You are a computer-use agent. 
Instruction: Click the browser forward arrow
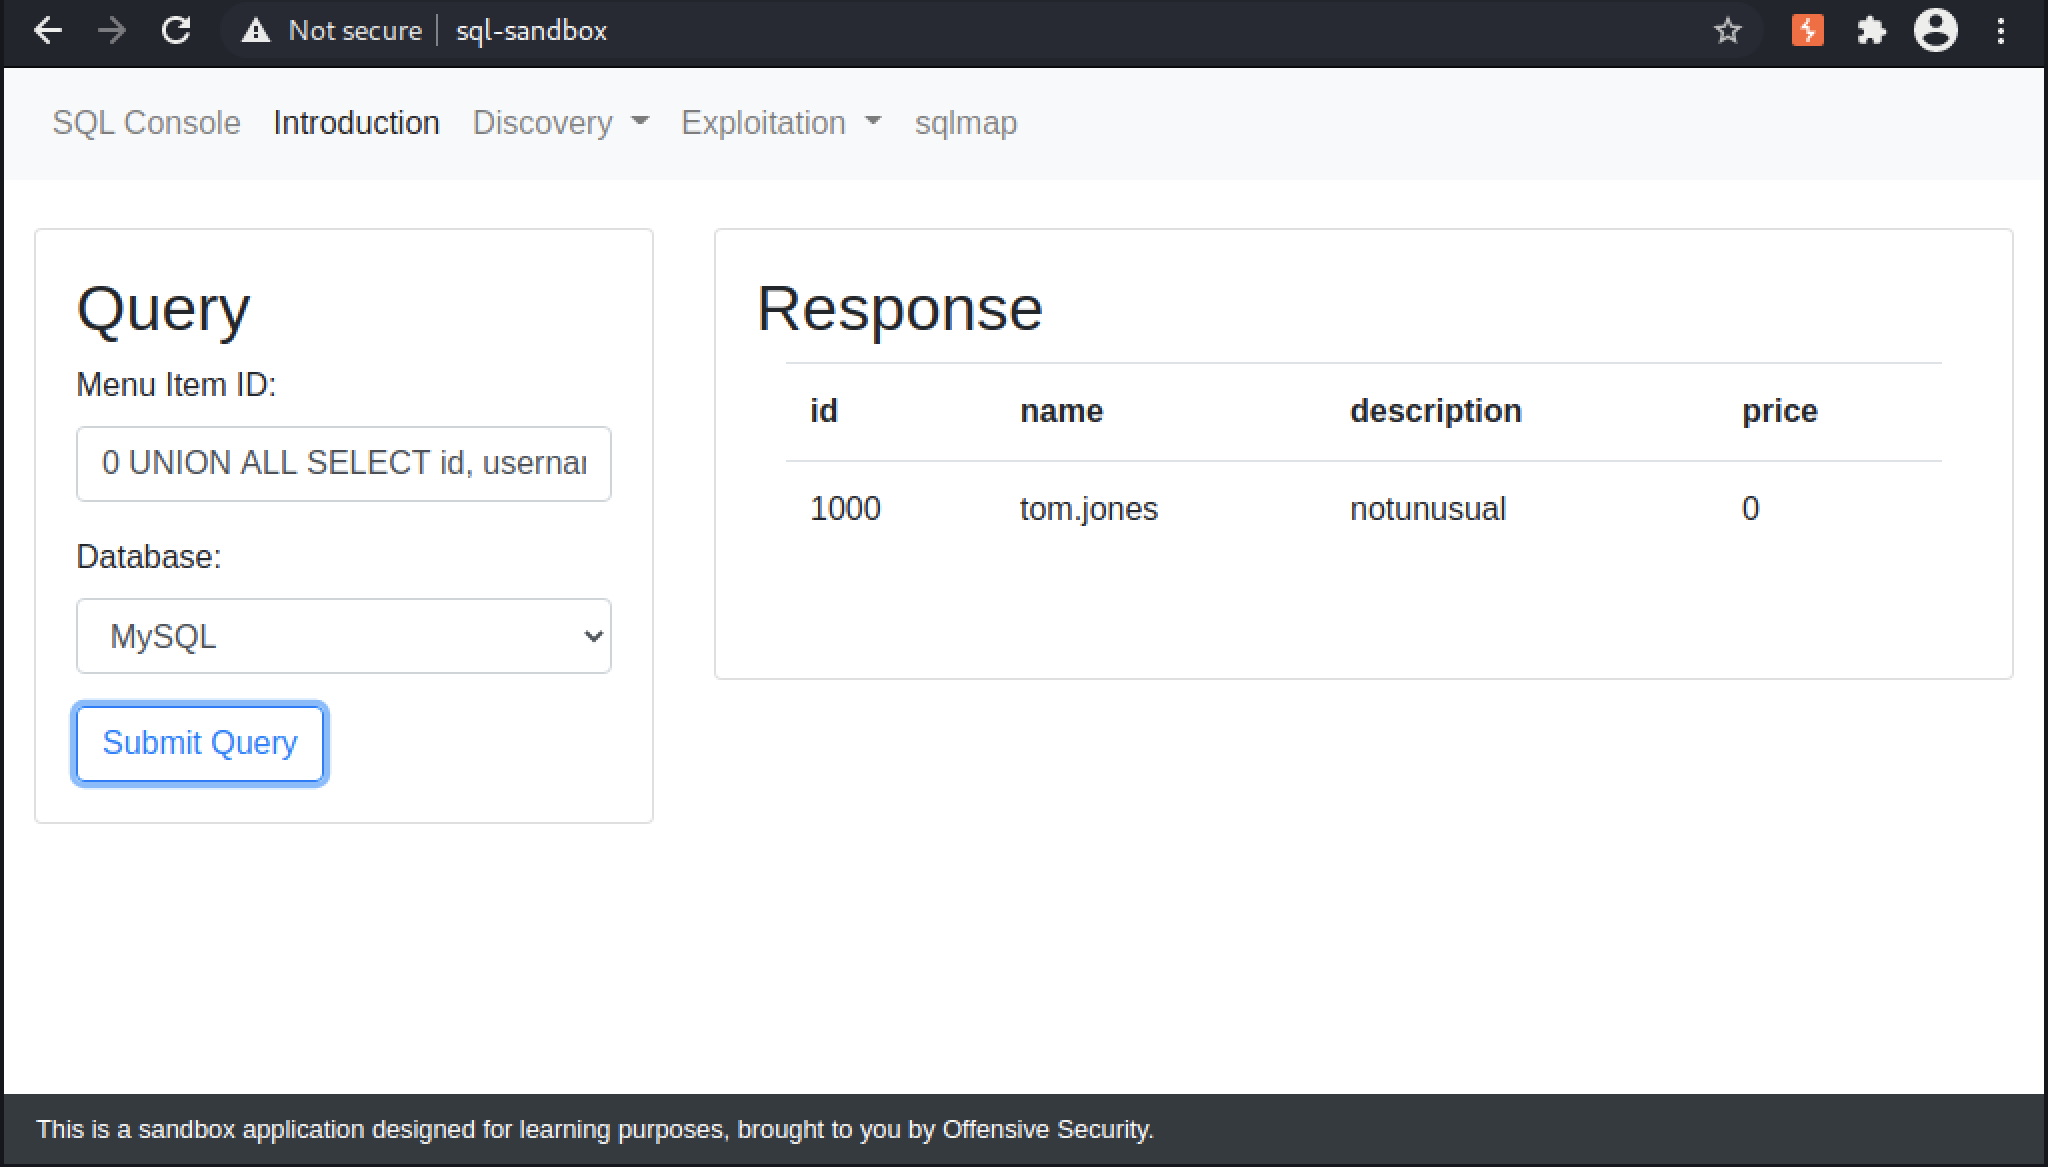click(112, 31)
